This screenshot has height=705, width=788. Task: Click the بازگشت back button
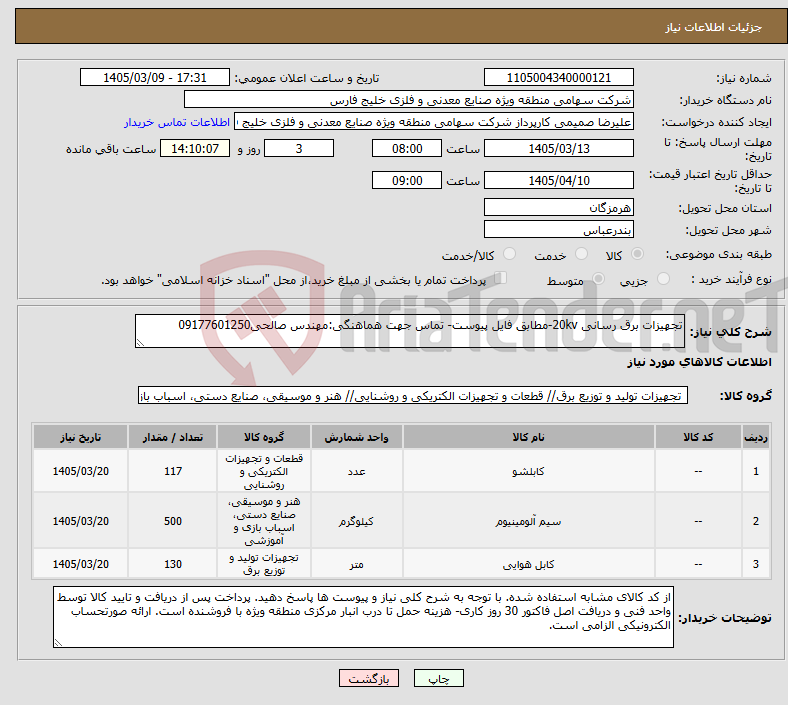(x=369, y=678)
